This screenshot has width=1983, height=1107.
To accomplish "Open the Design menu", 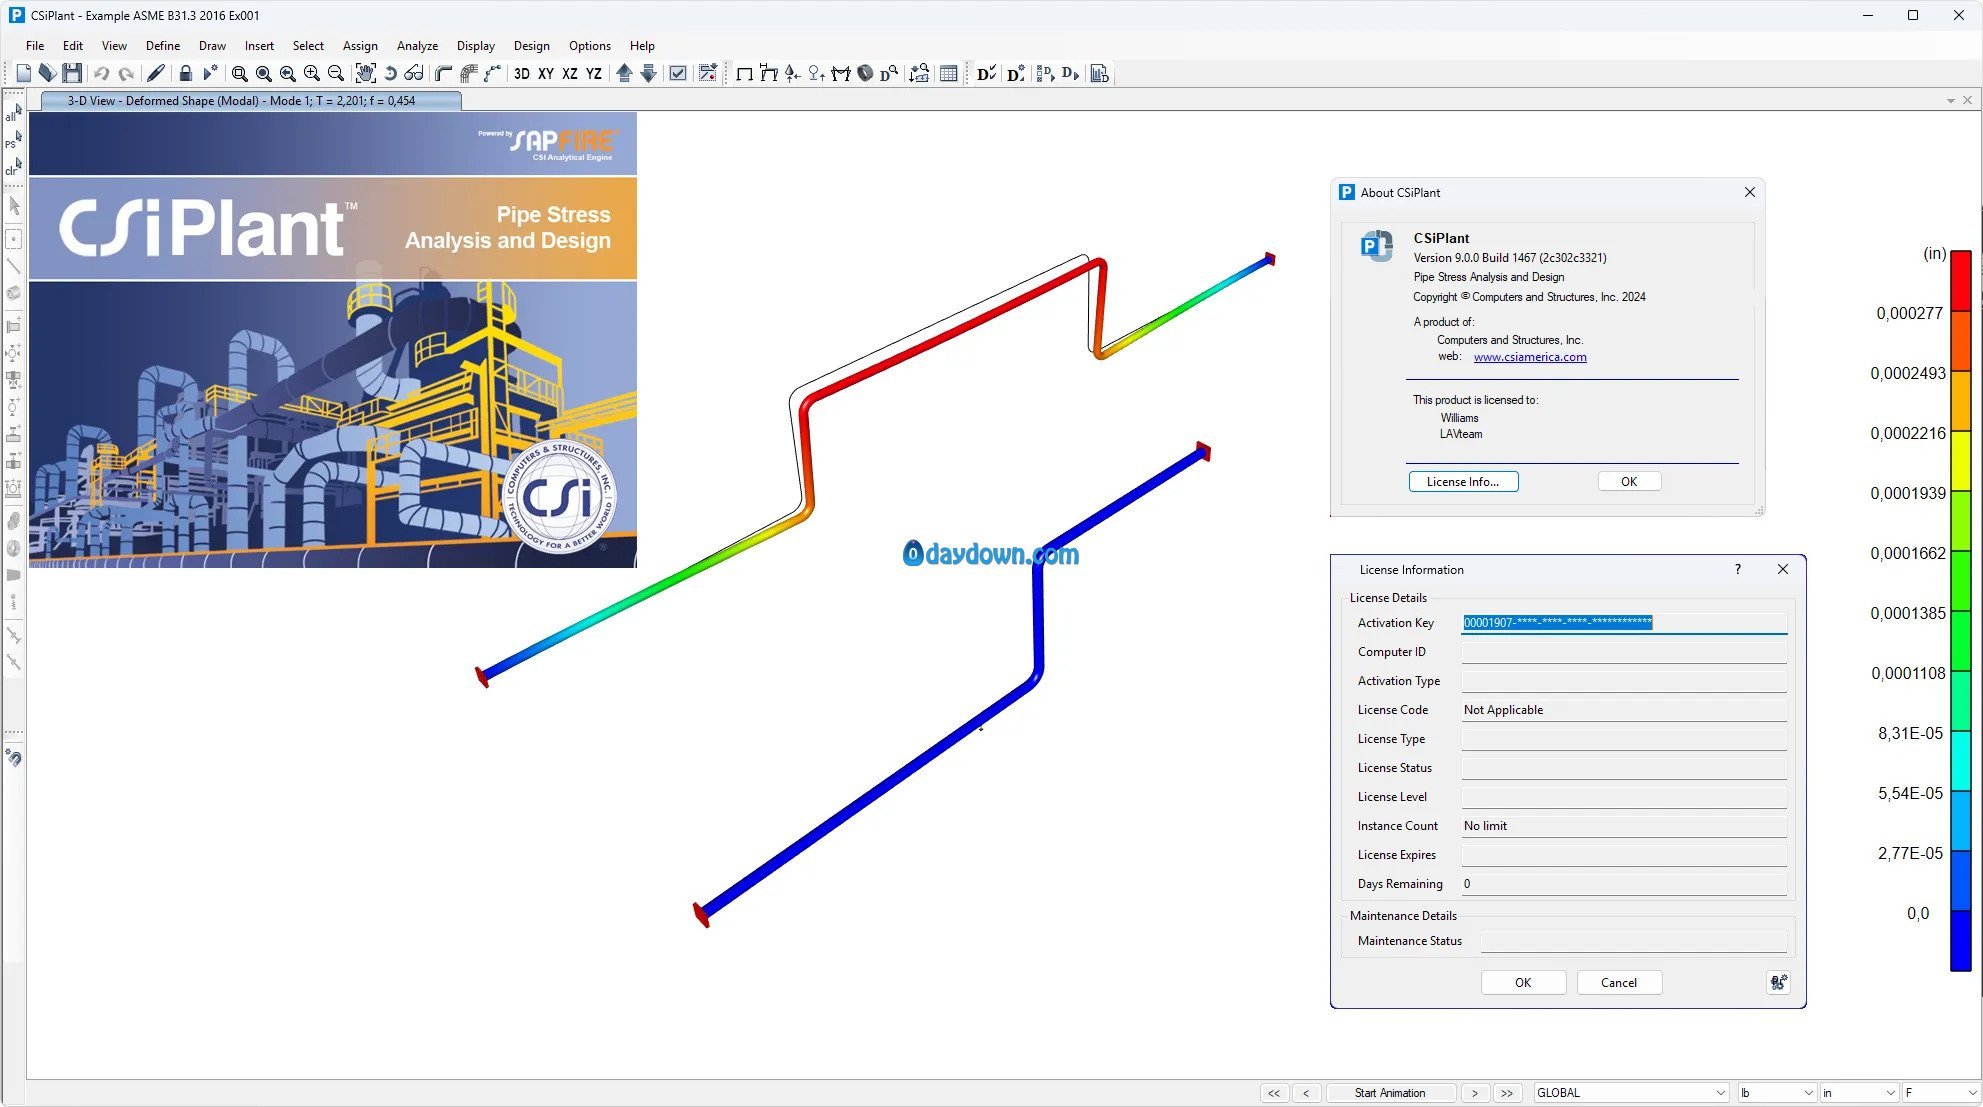I will click(x=531, y=46).
